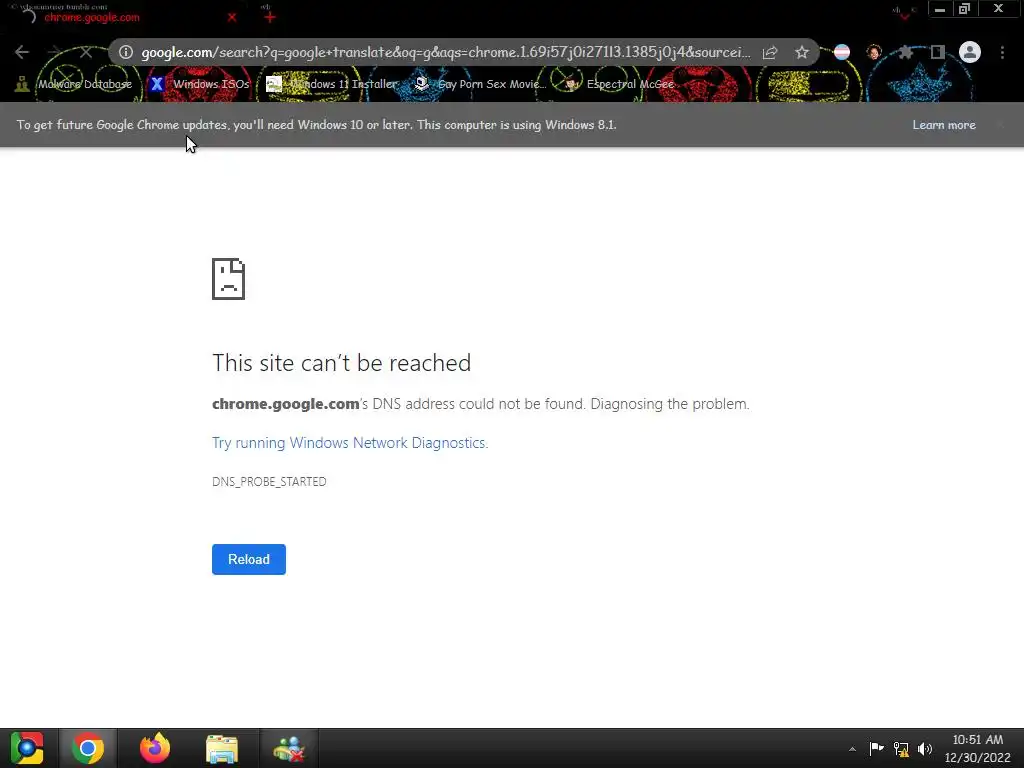Close the chrome.google.com tab

pyautogui.click(x=232, y=18)
